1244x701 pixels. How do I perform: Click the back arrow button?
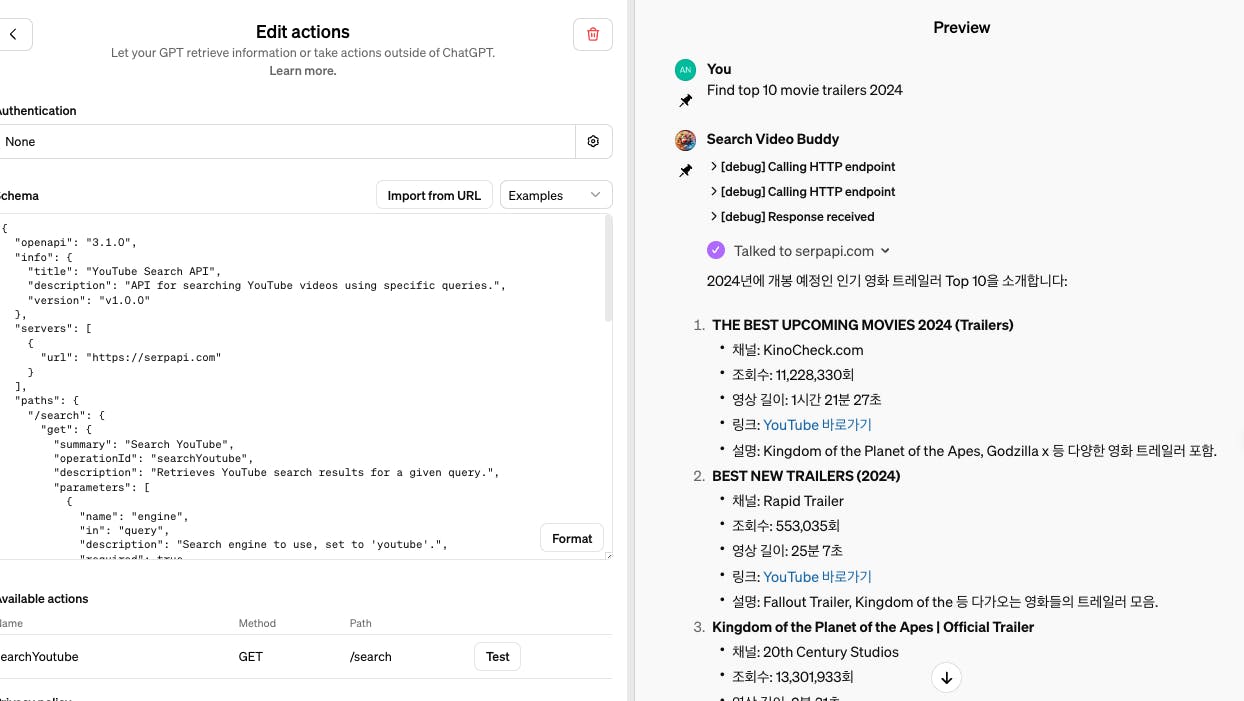point(14,34)
